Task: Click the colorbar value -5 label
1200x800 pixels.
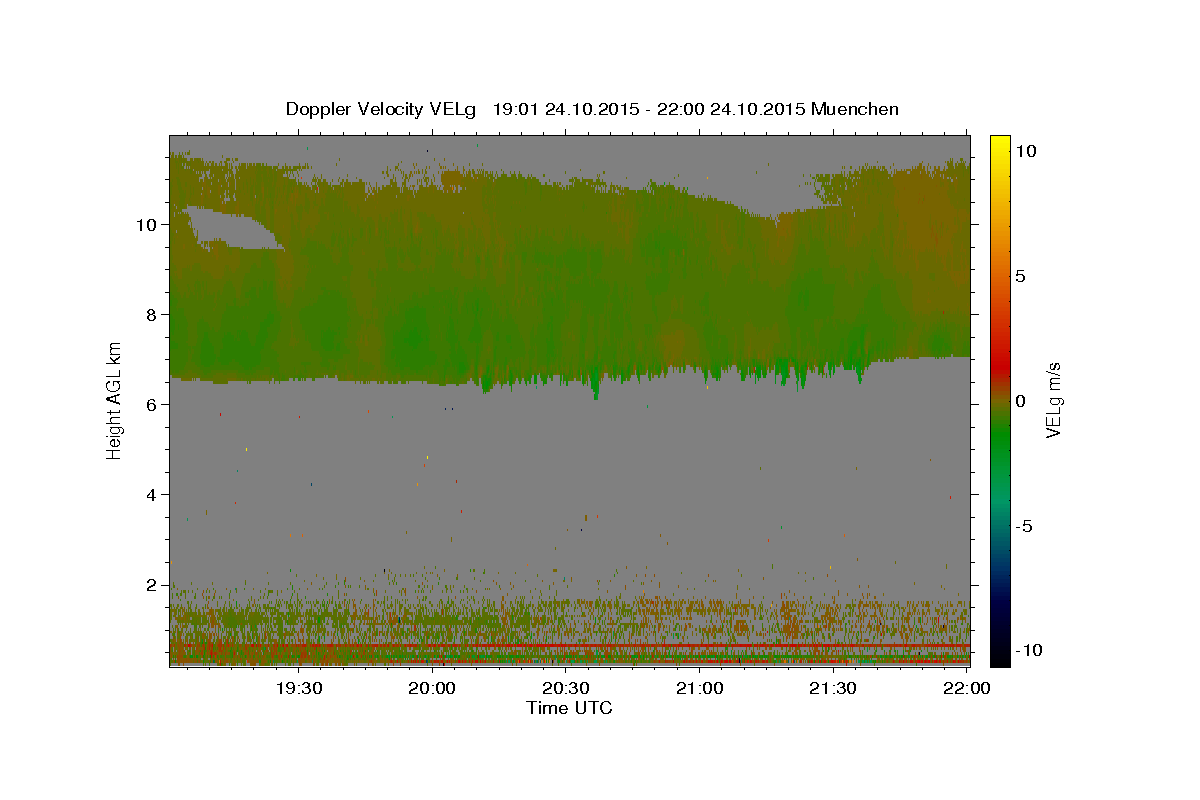Action: [x=1024, y=526]
